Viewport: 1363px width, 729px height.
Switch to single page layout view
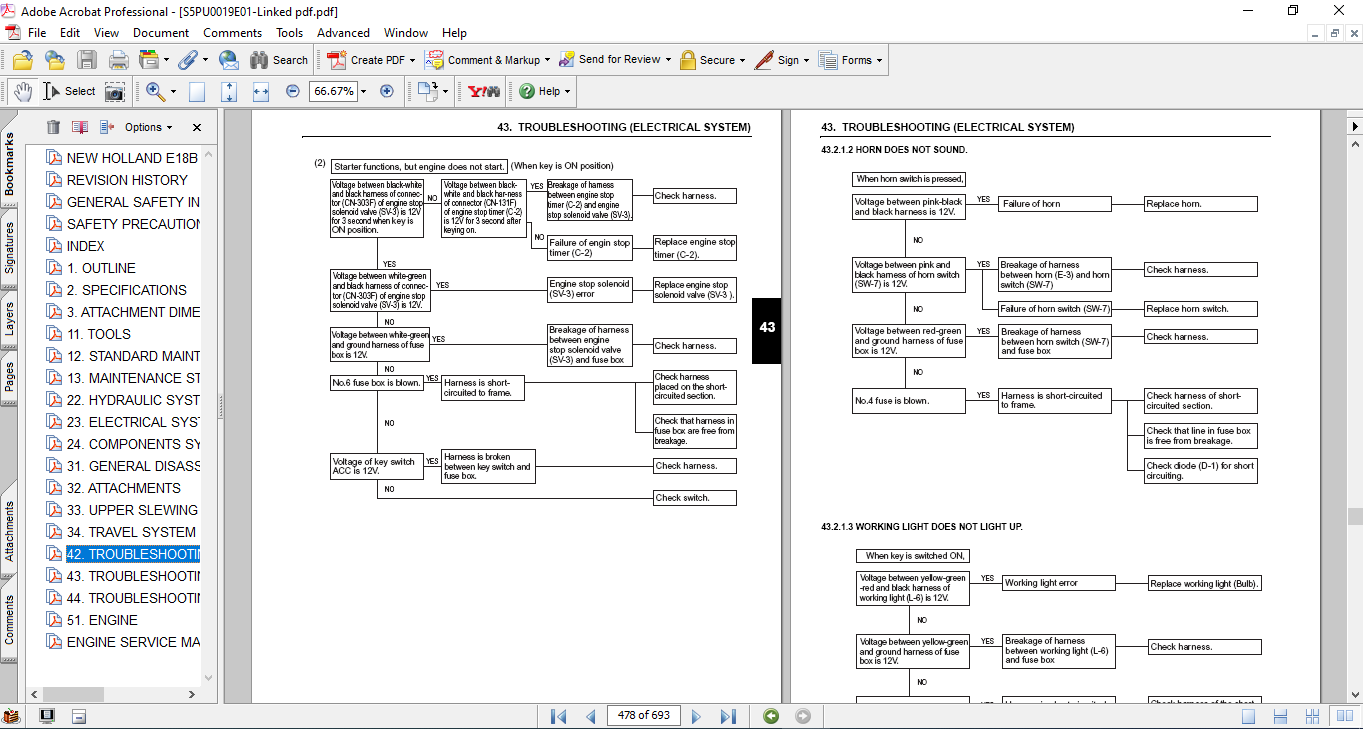1248,716
